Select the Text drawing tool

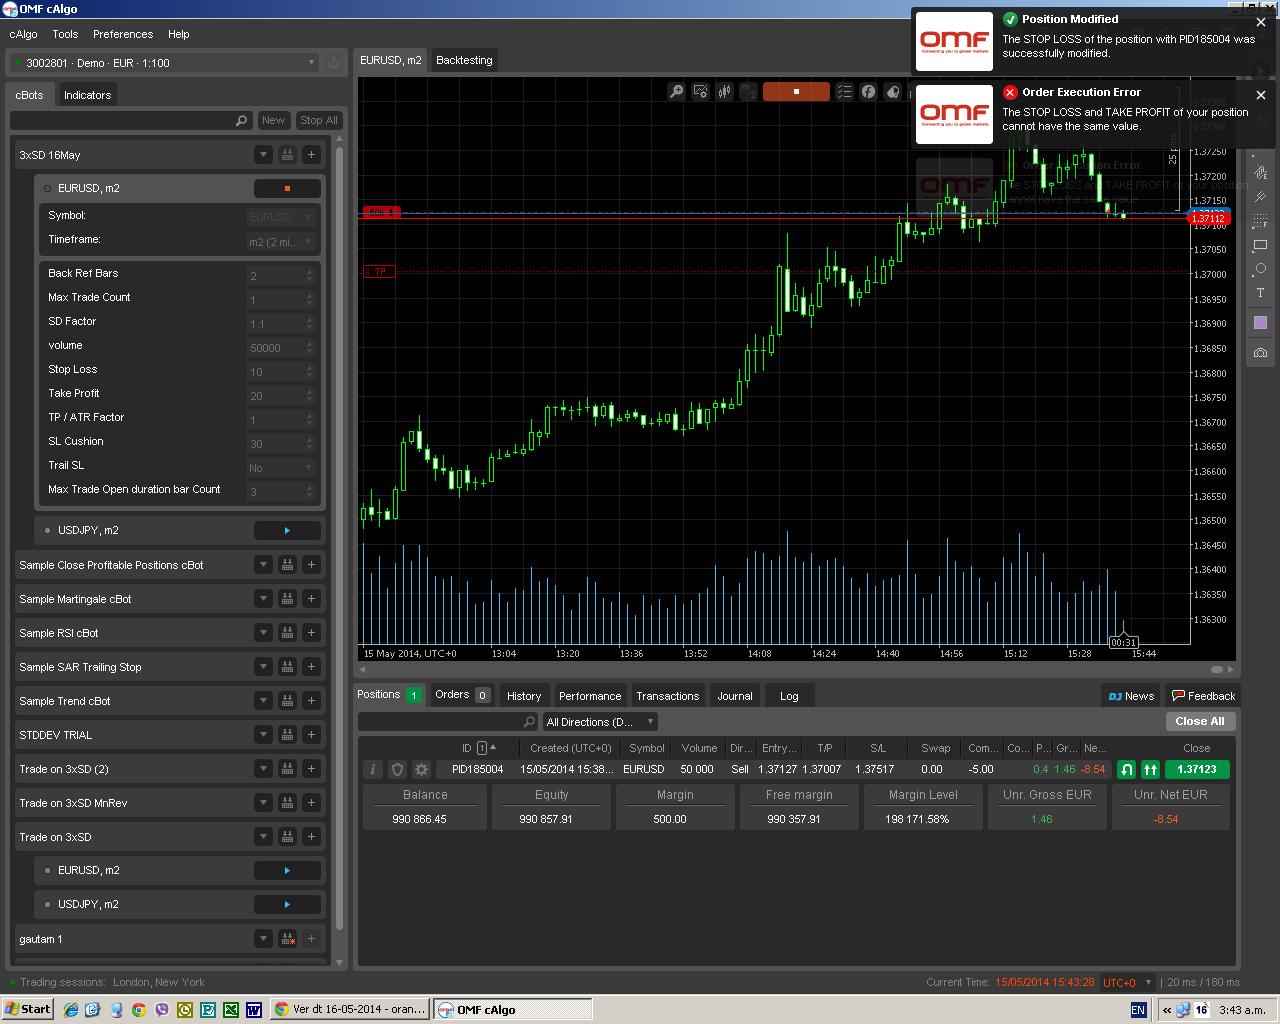pyautogui.click(x=1260, y=293)
